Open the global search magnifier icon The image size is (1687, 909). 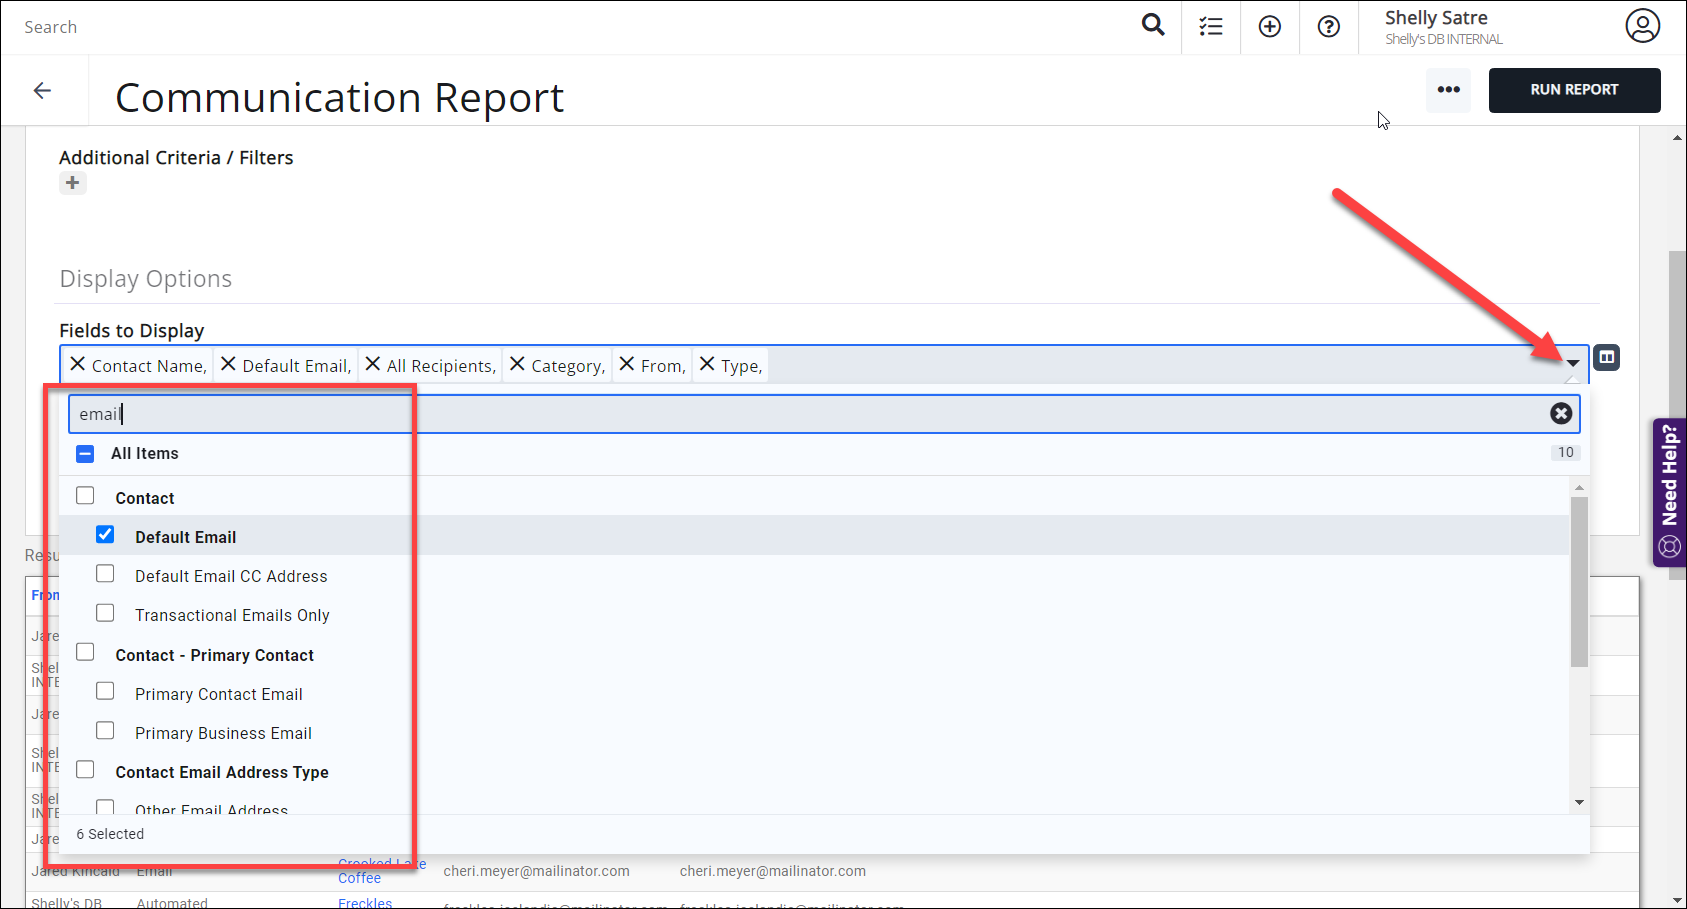tap(1152, 25)
